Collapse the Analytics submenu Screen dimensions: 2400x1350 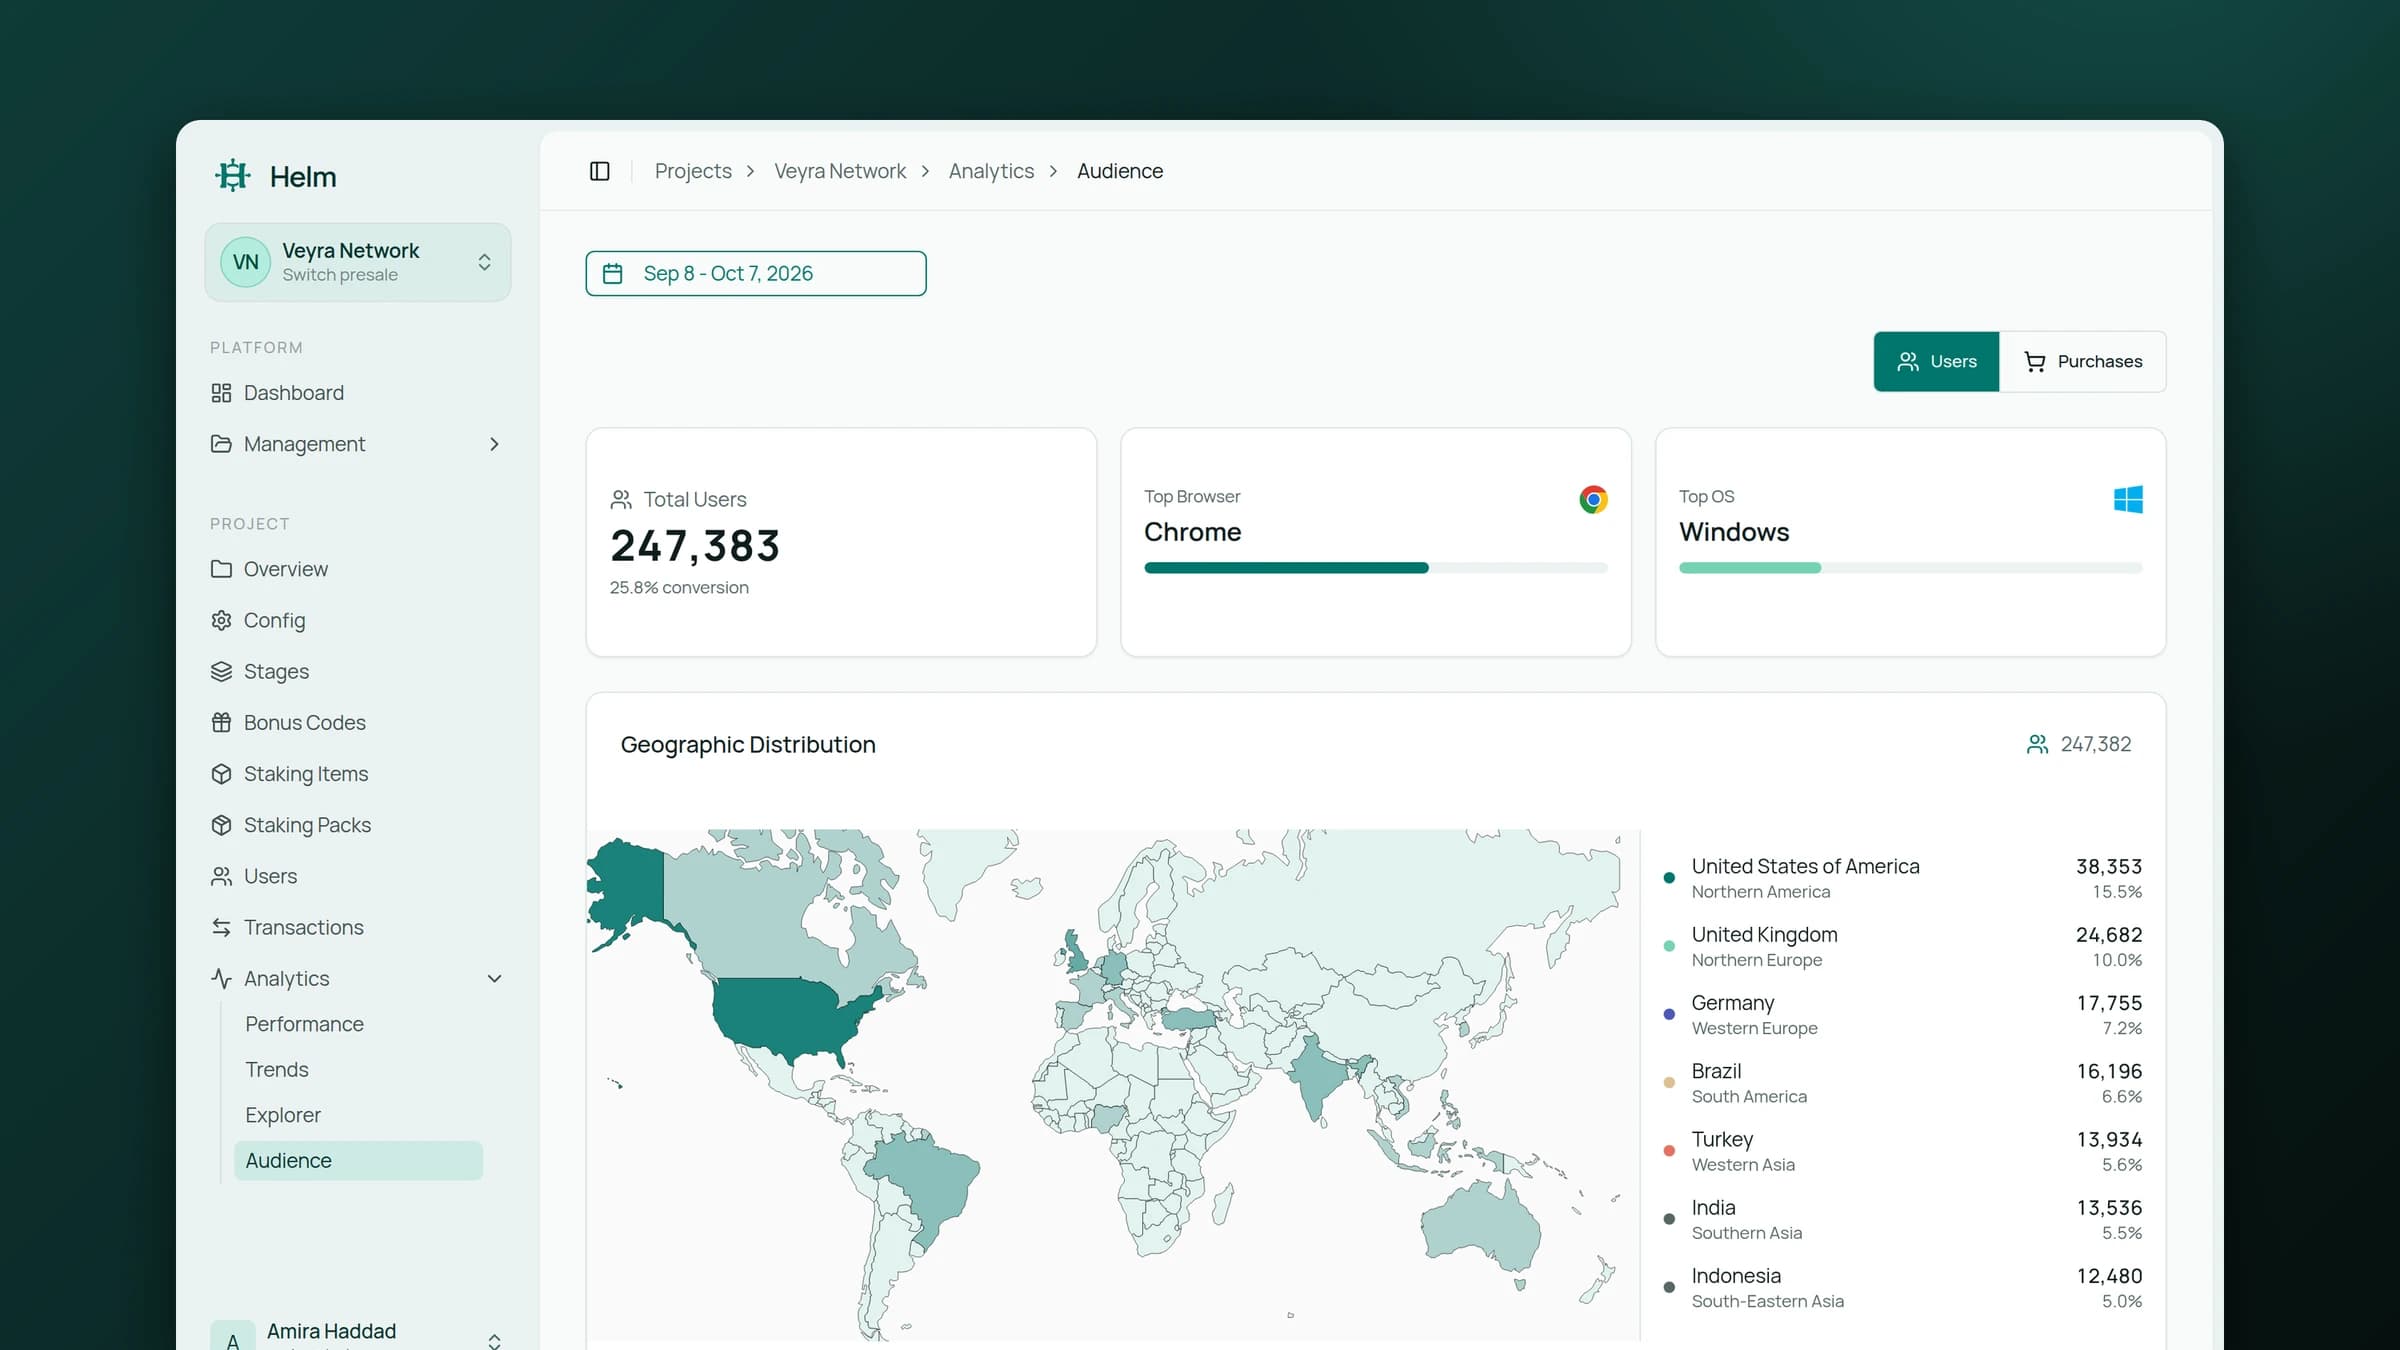494,978
